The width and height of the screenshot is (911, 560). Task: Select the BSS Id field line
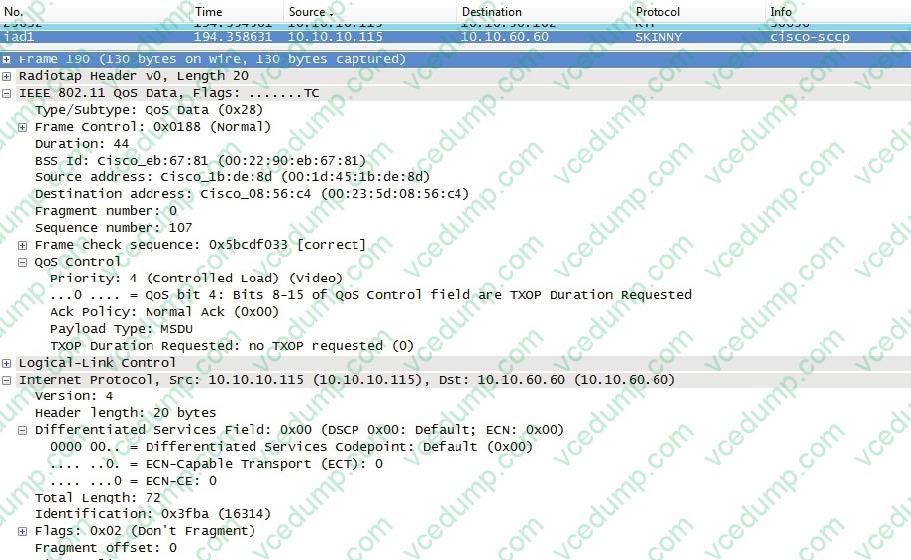click(200, 160)
